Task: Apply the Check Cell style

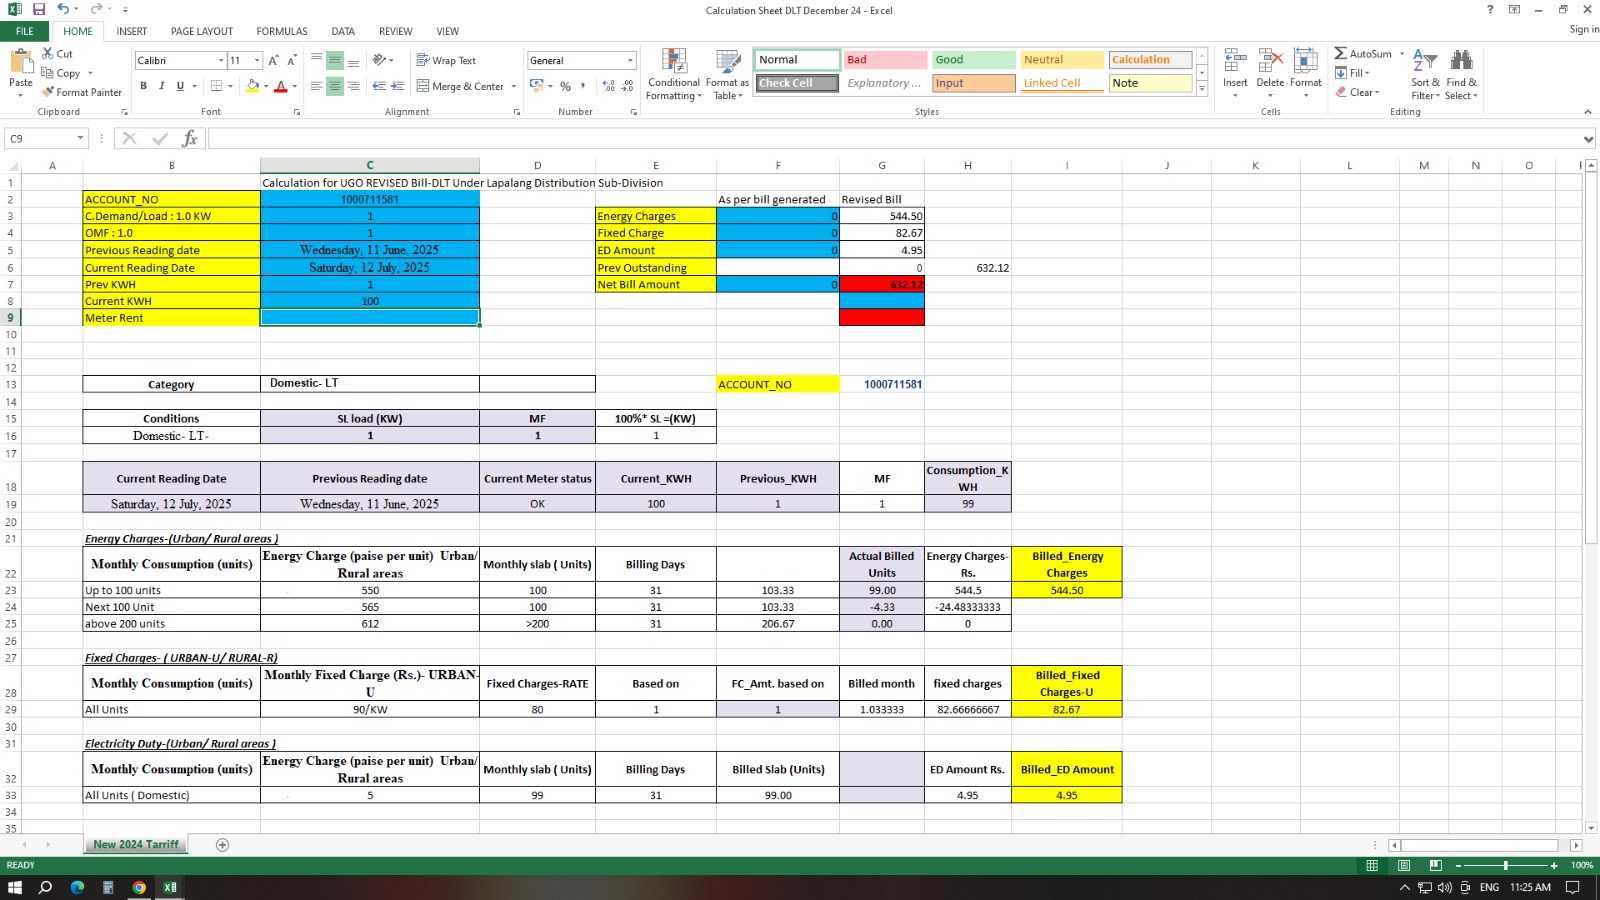Action: coord(796,83)
